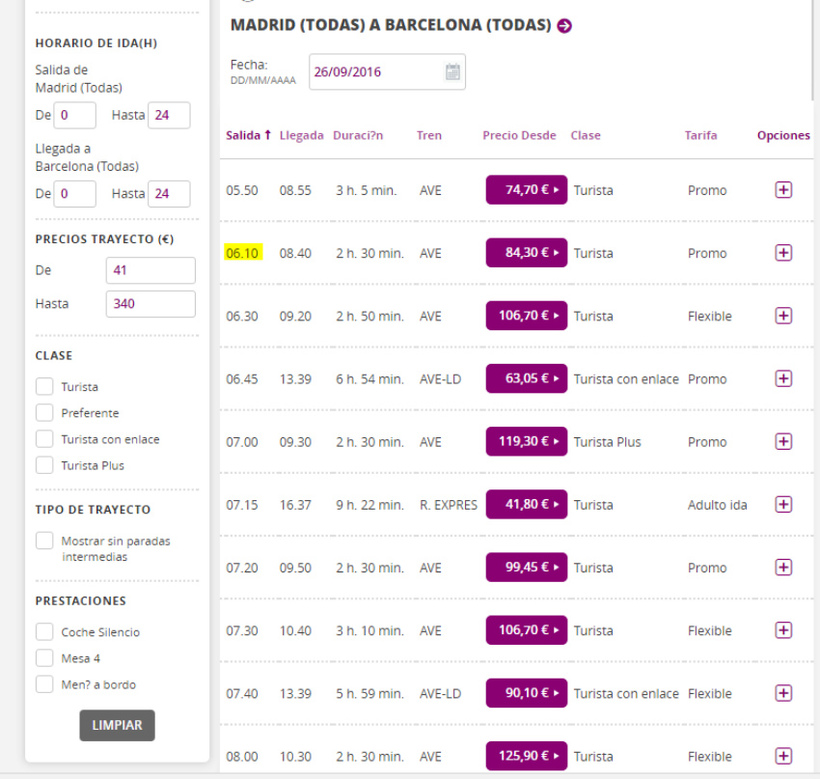Click the Fecha date input field
The width and height of the screenshot is (820, 779).
[375, 71]
